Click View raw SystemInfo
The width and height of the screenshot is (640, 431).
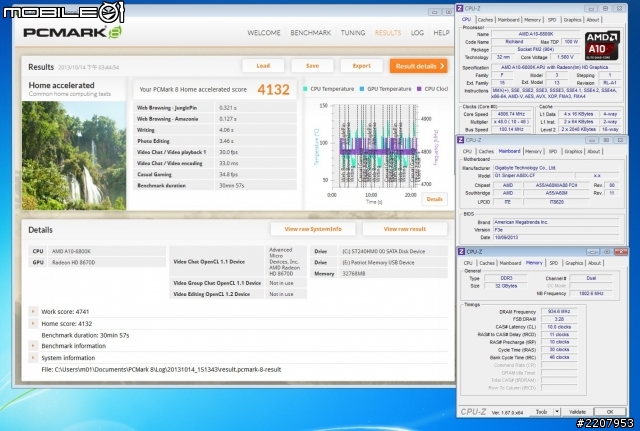[x=313, y=229]
